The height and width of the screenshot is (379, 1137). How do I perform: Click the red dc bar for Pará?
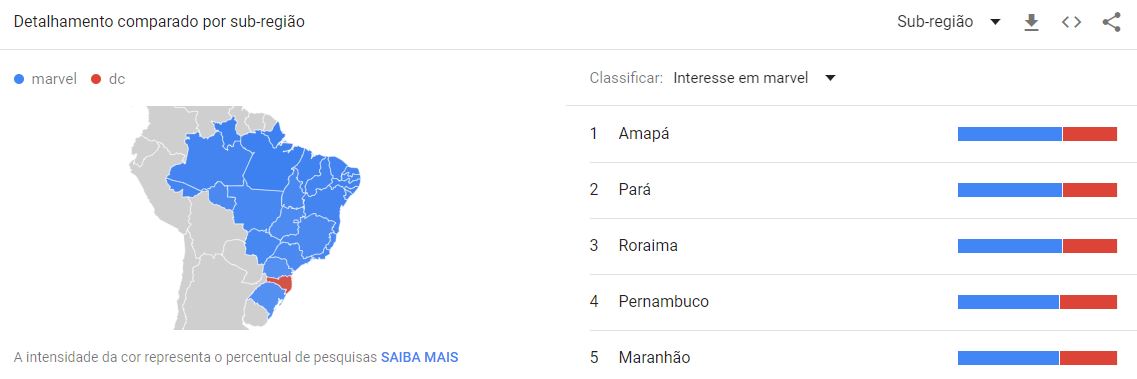pyautogui.click(x=1090, y=190)
